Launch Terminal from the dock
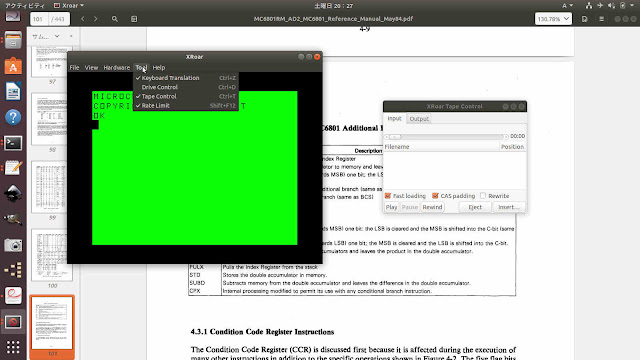The height and width of the screenshot is (360, 640). (13, 143)
